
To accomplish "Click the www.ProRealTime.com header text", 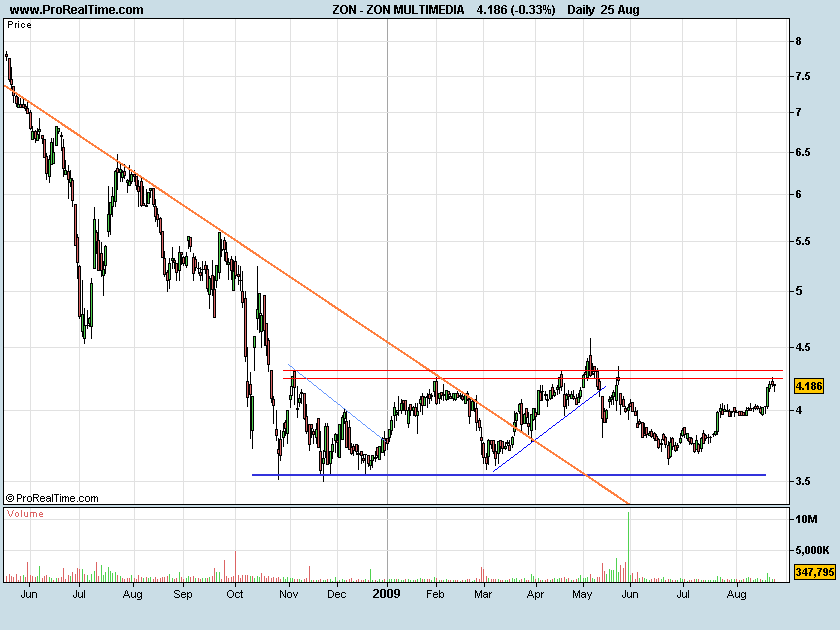I will pos(77,10).
